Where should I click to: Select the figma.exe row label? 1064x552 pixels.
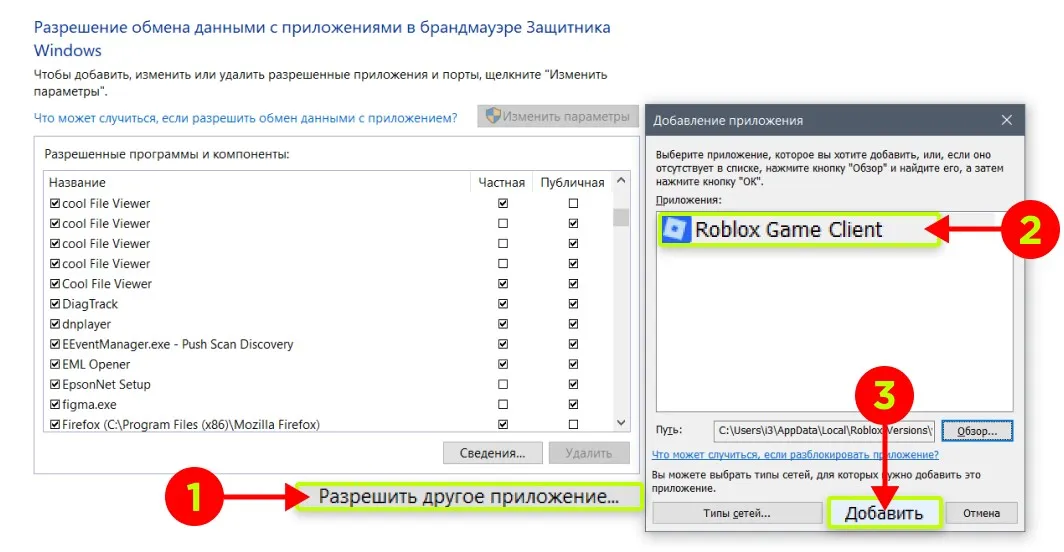pyautogui.click(x=90, y=404)
